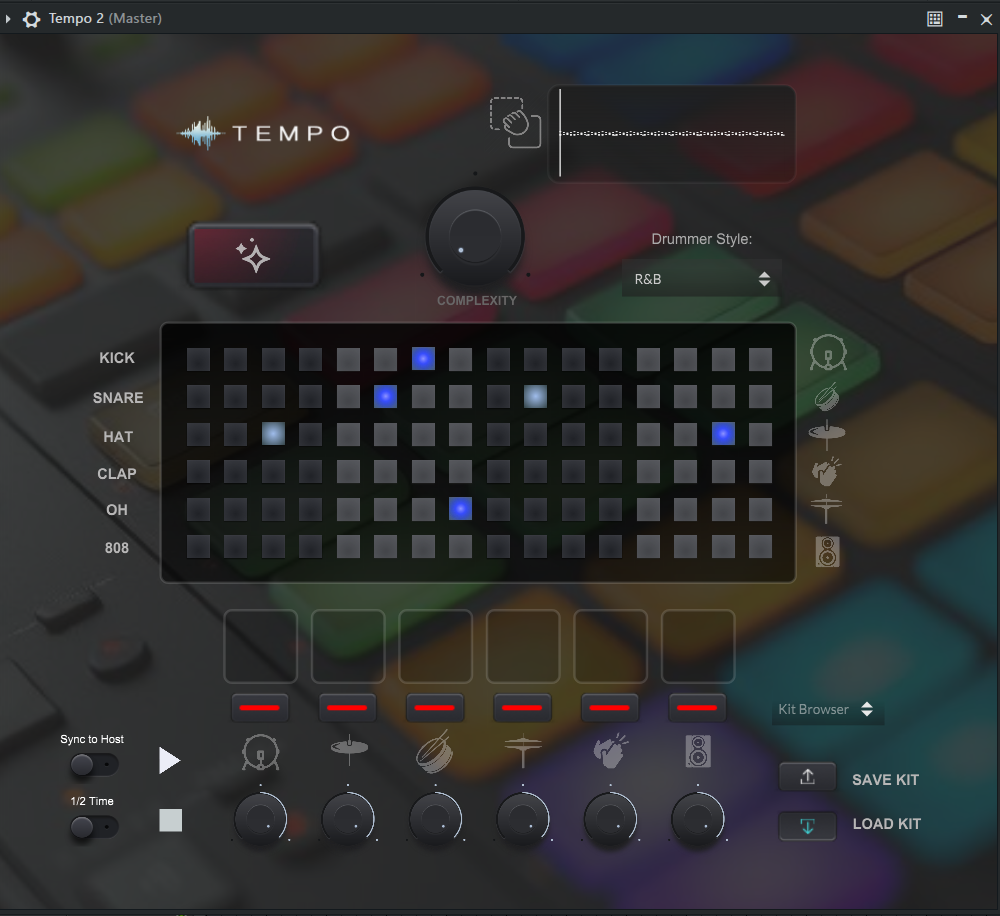Viewport: 1000px width, 916px height.
Task: Select the clap hands icon above the bottom knobs
Action: 610,751
